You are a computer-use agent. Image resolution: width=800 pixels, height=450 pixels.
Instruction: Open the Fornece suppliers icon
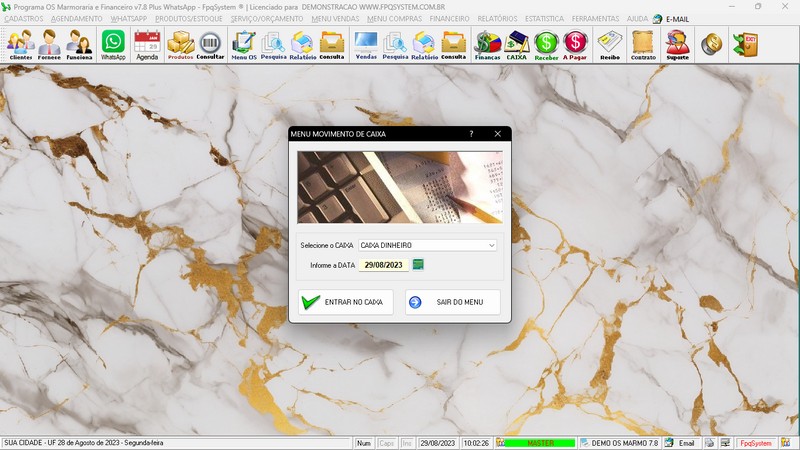[x=49, y=44]
